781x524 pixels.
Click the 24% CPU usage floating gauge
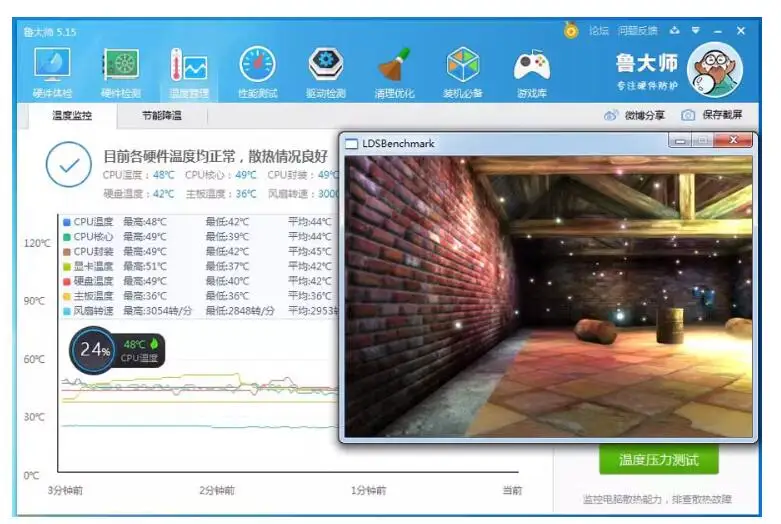[95, 350]
